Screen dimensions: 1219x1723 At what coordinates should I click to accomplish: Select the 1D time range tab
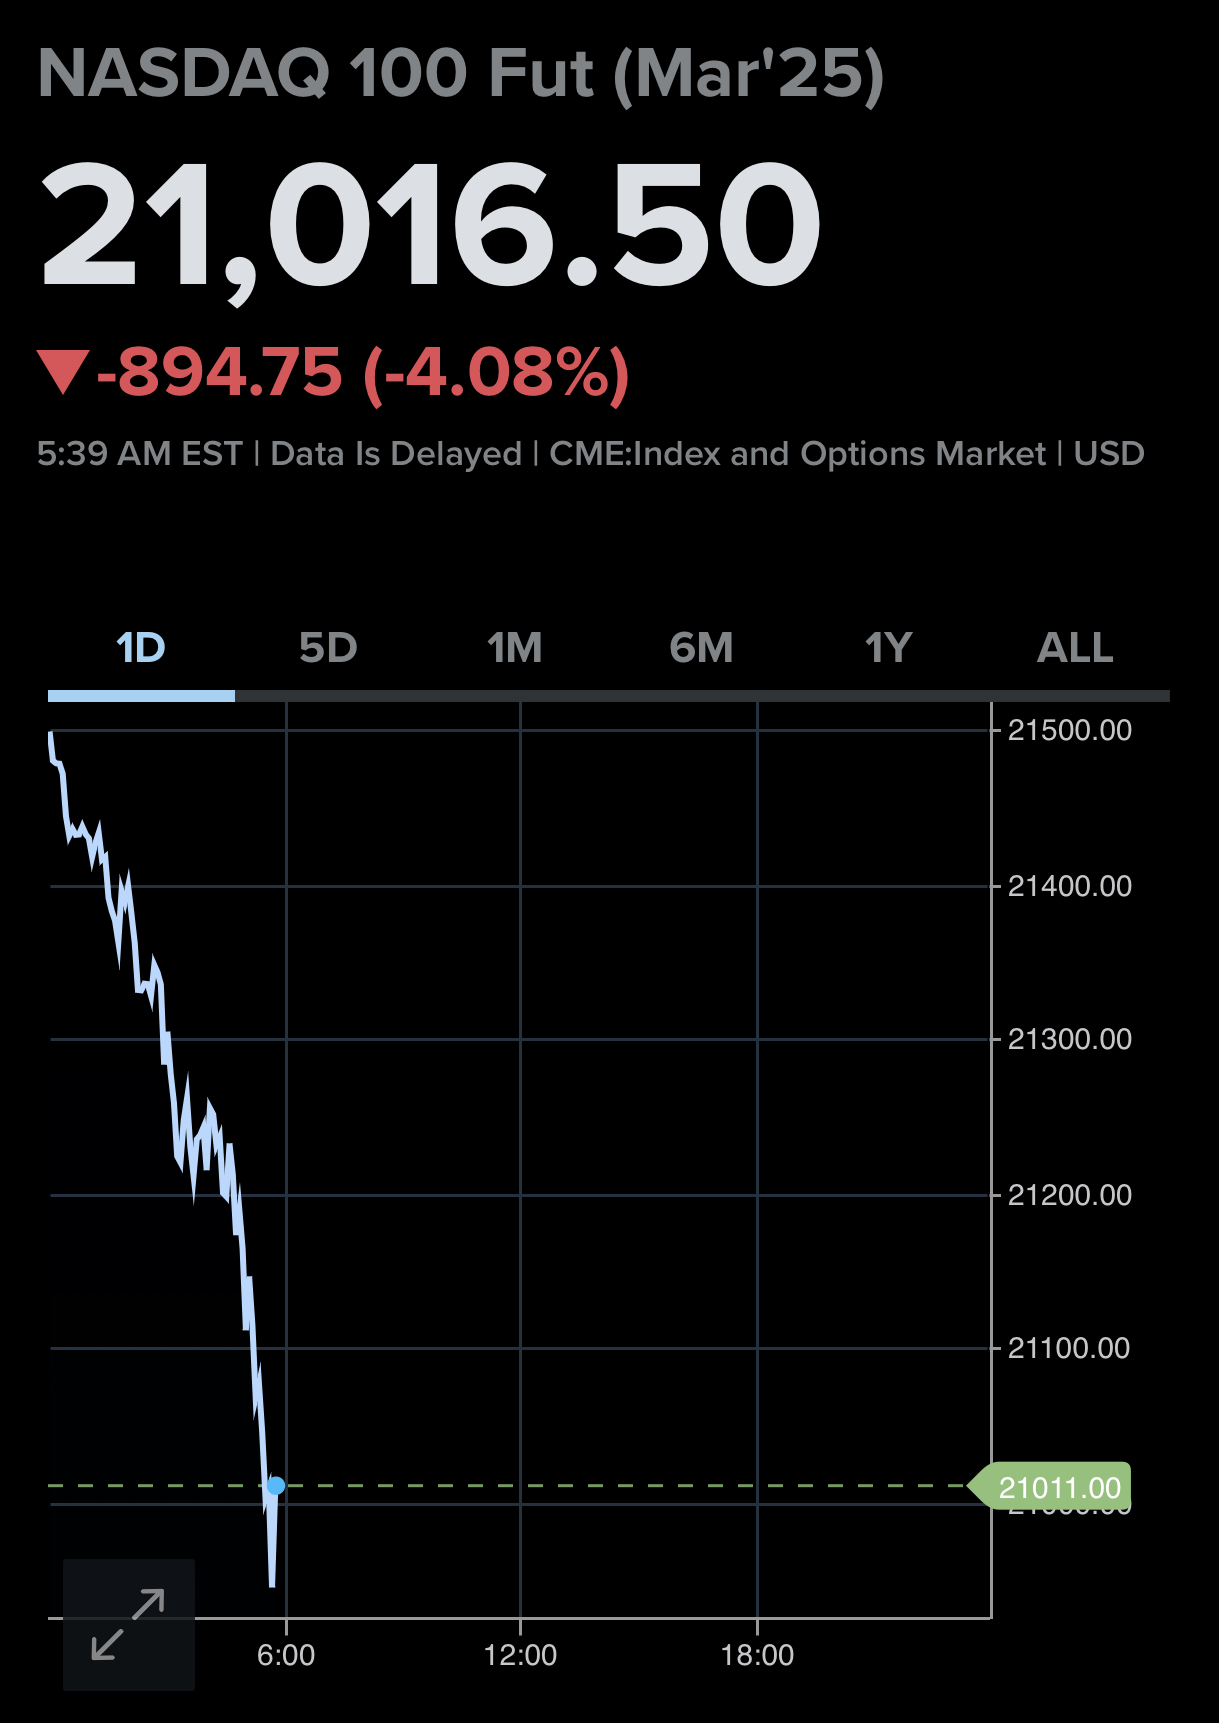pos(141,649)
